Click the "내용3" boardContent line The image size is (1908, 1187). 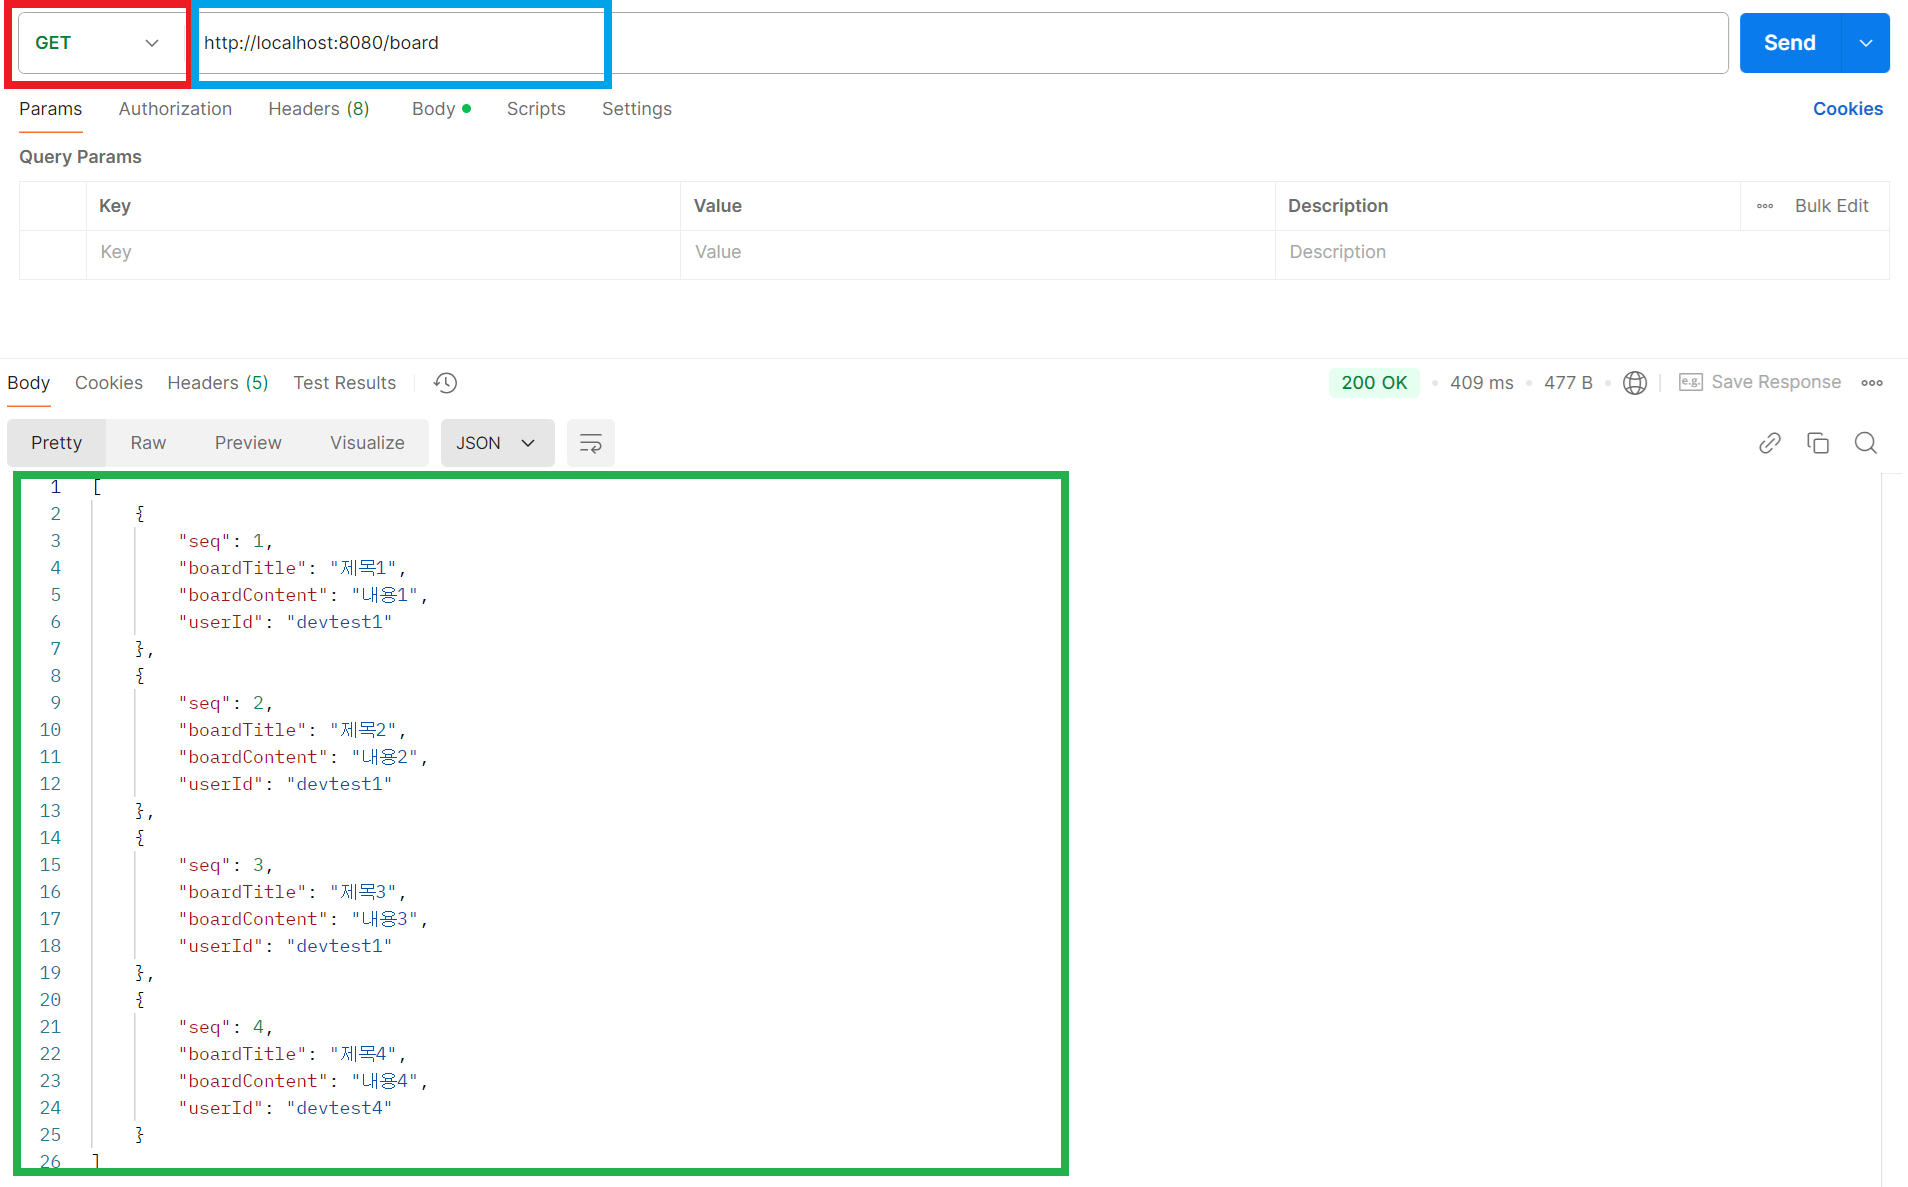(x=303, y=919)
